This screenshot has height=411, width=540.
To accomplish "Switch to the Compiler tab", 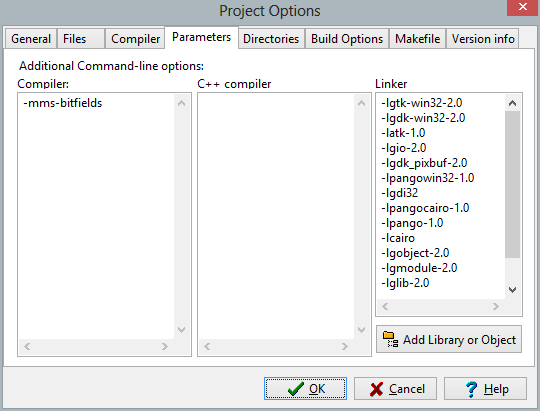I will tap(135, 39).
